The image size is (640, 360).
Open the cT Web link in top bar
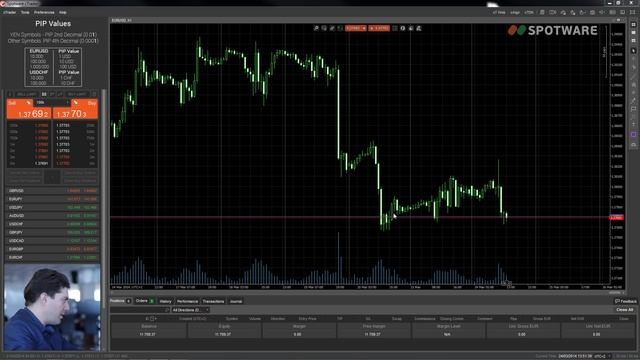pyautogui.click(x=499, y=12)
